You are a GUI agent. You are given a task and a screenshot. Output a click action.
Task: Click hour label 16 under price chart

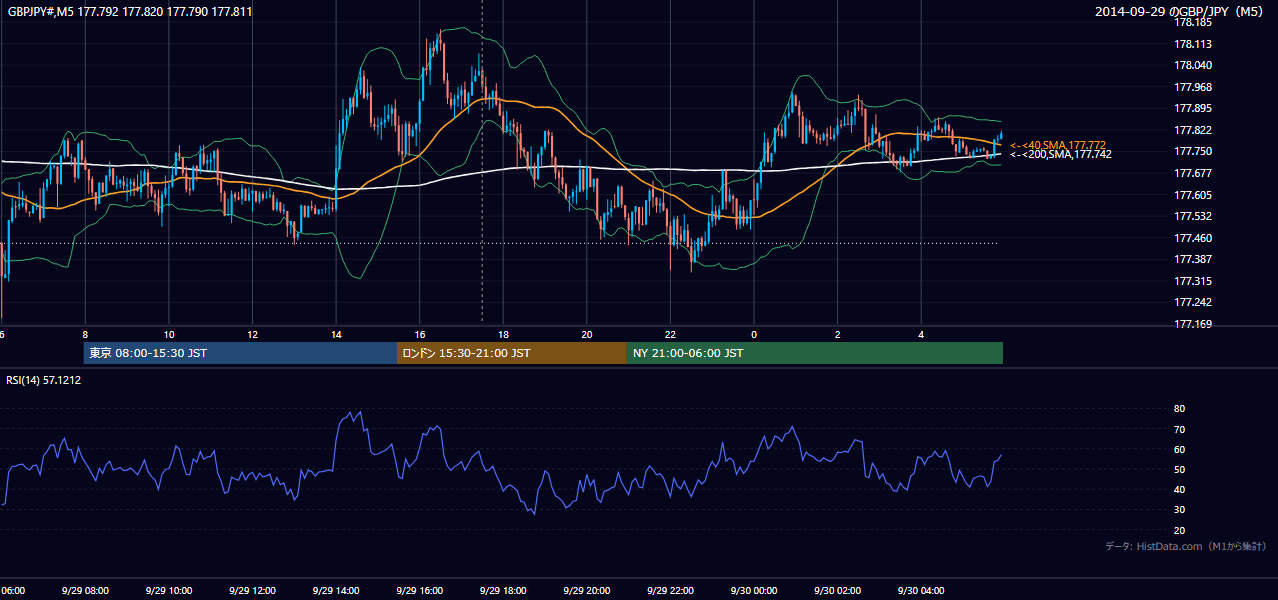420,334
